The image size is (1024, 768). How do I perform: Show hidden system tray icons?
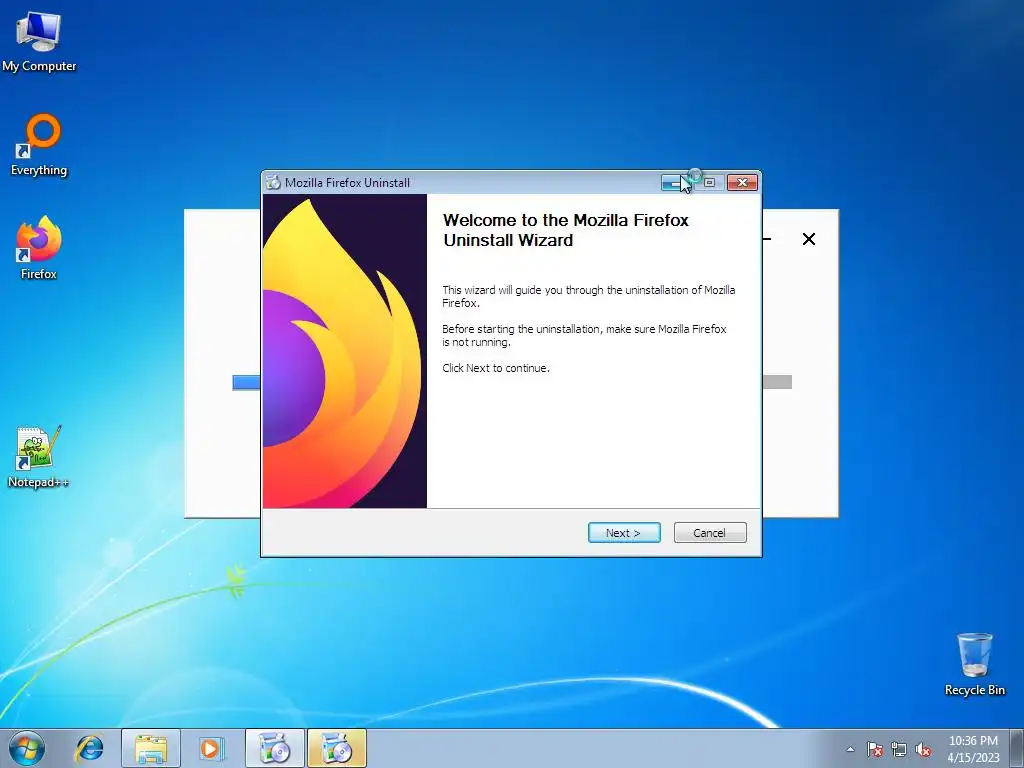click(850, 749)
